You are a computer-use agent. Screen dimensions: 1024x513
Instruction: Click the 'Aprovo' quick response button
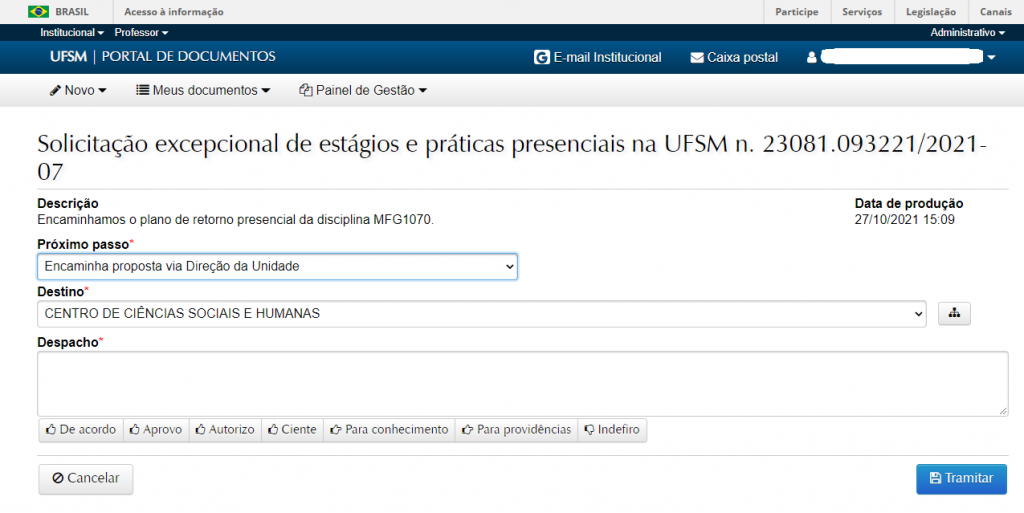tap(156, 430)
